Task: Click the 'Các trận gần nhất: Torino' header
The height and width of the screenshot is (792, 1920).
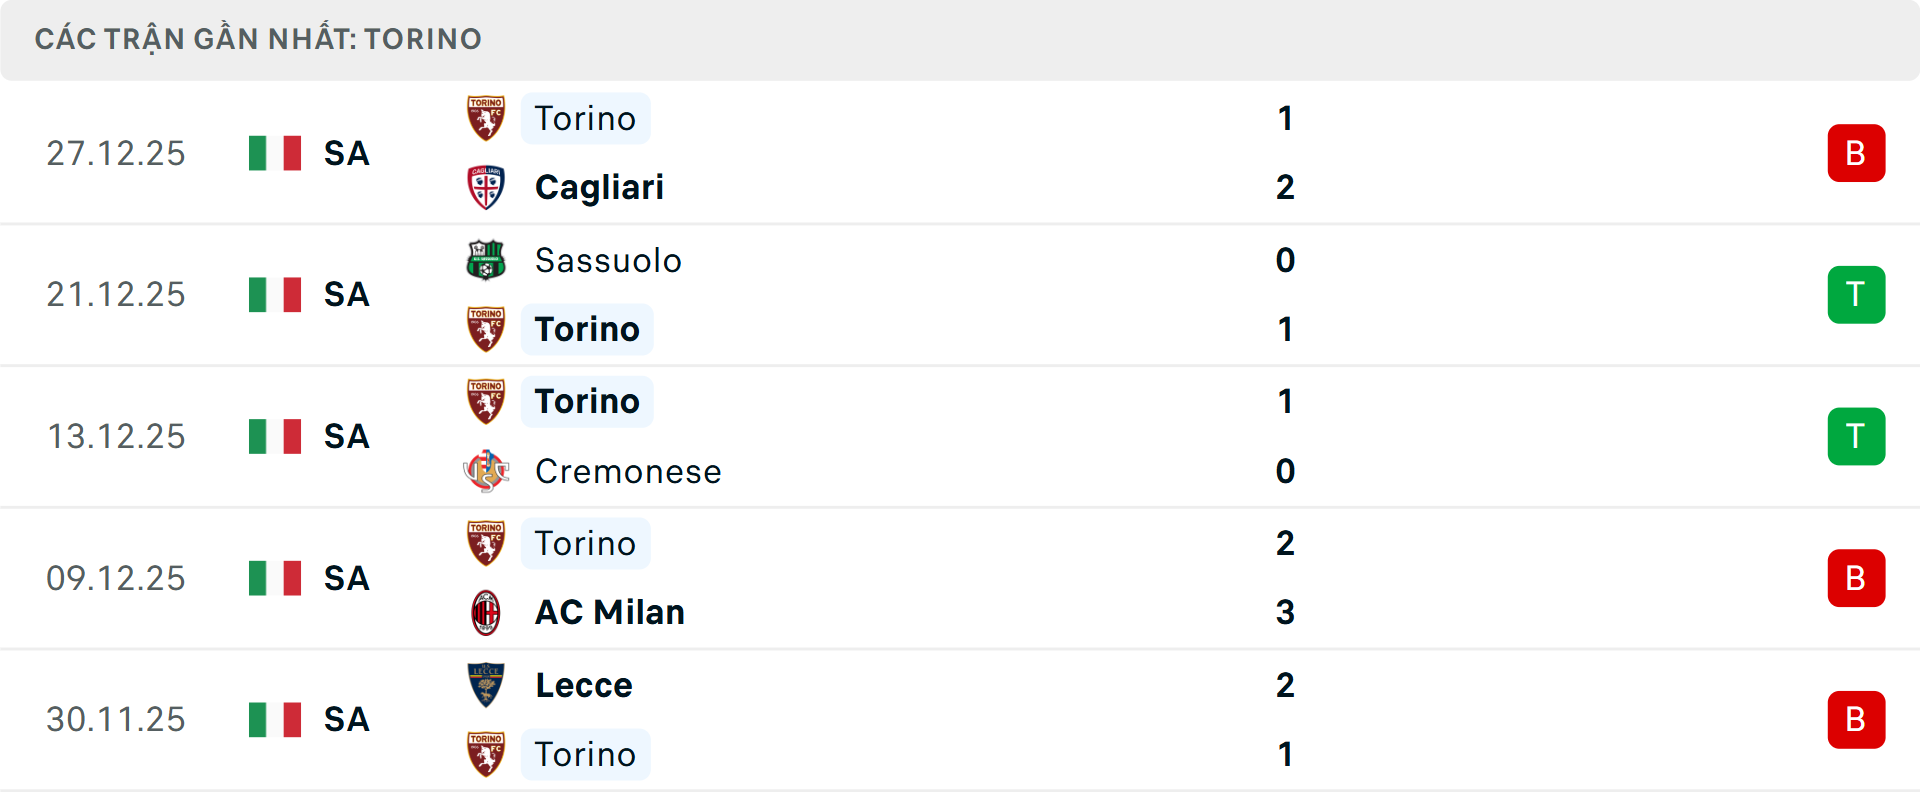Action: 258,39
